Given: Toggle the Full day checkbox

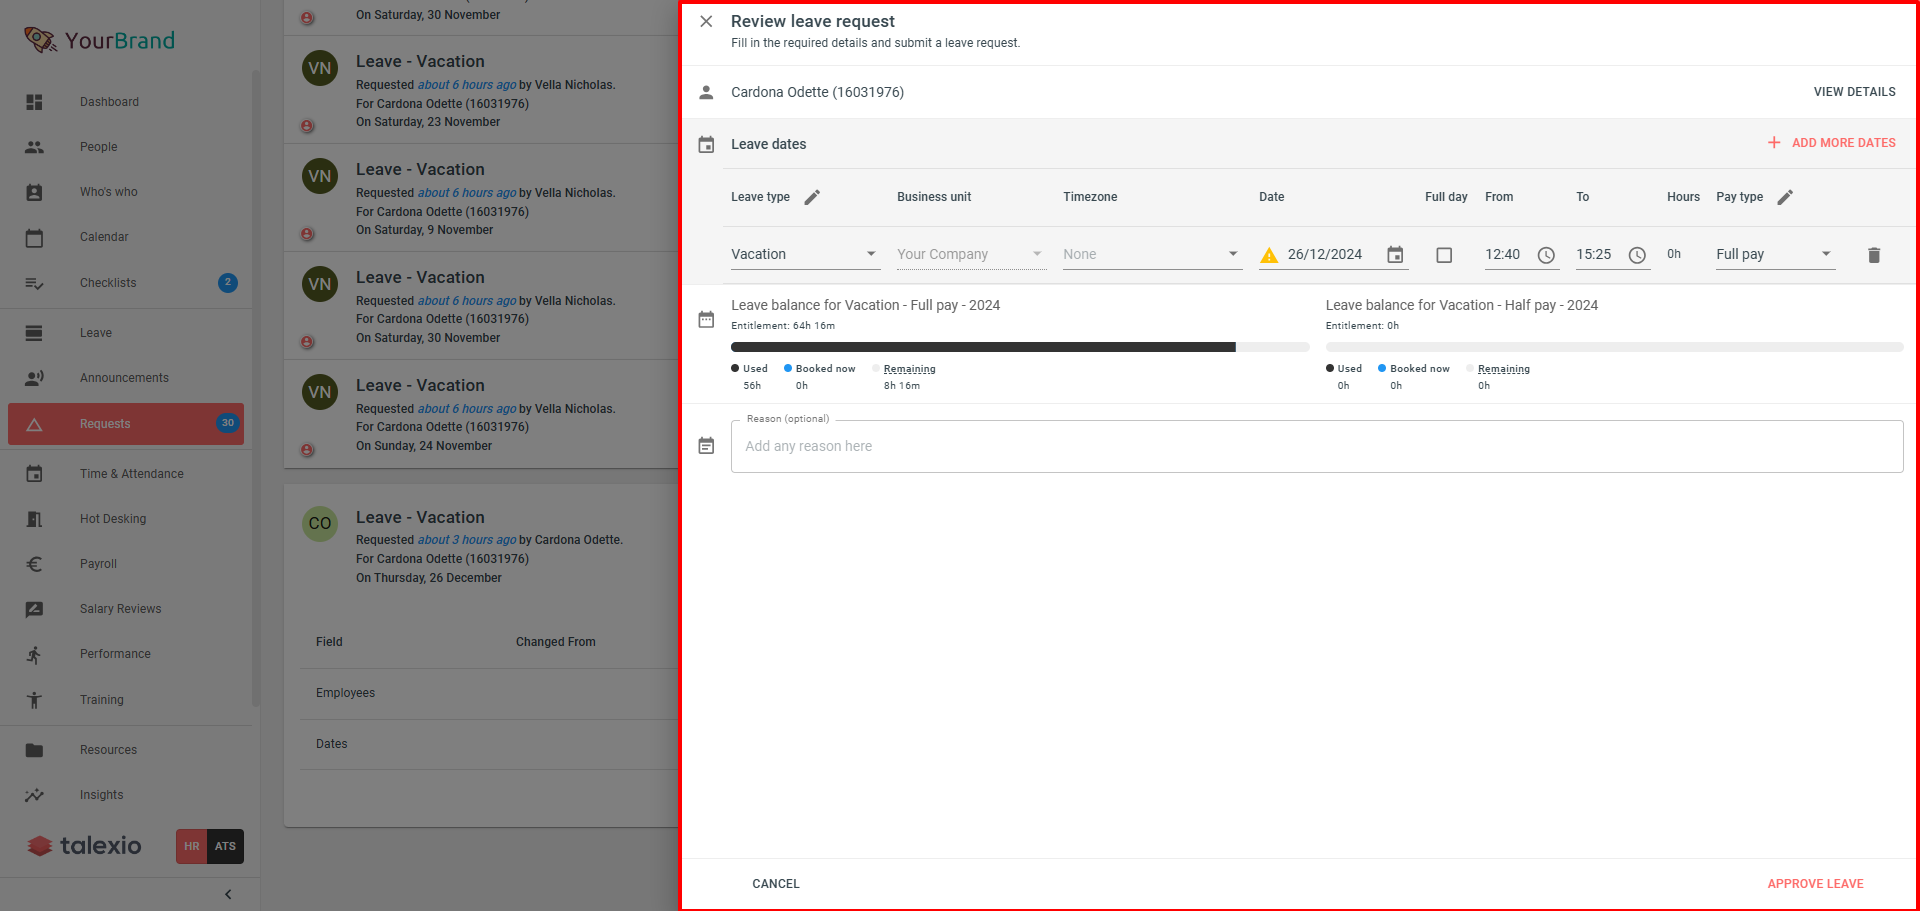Looking at the screenshot, I should tap(1444, 255).
